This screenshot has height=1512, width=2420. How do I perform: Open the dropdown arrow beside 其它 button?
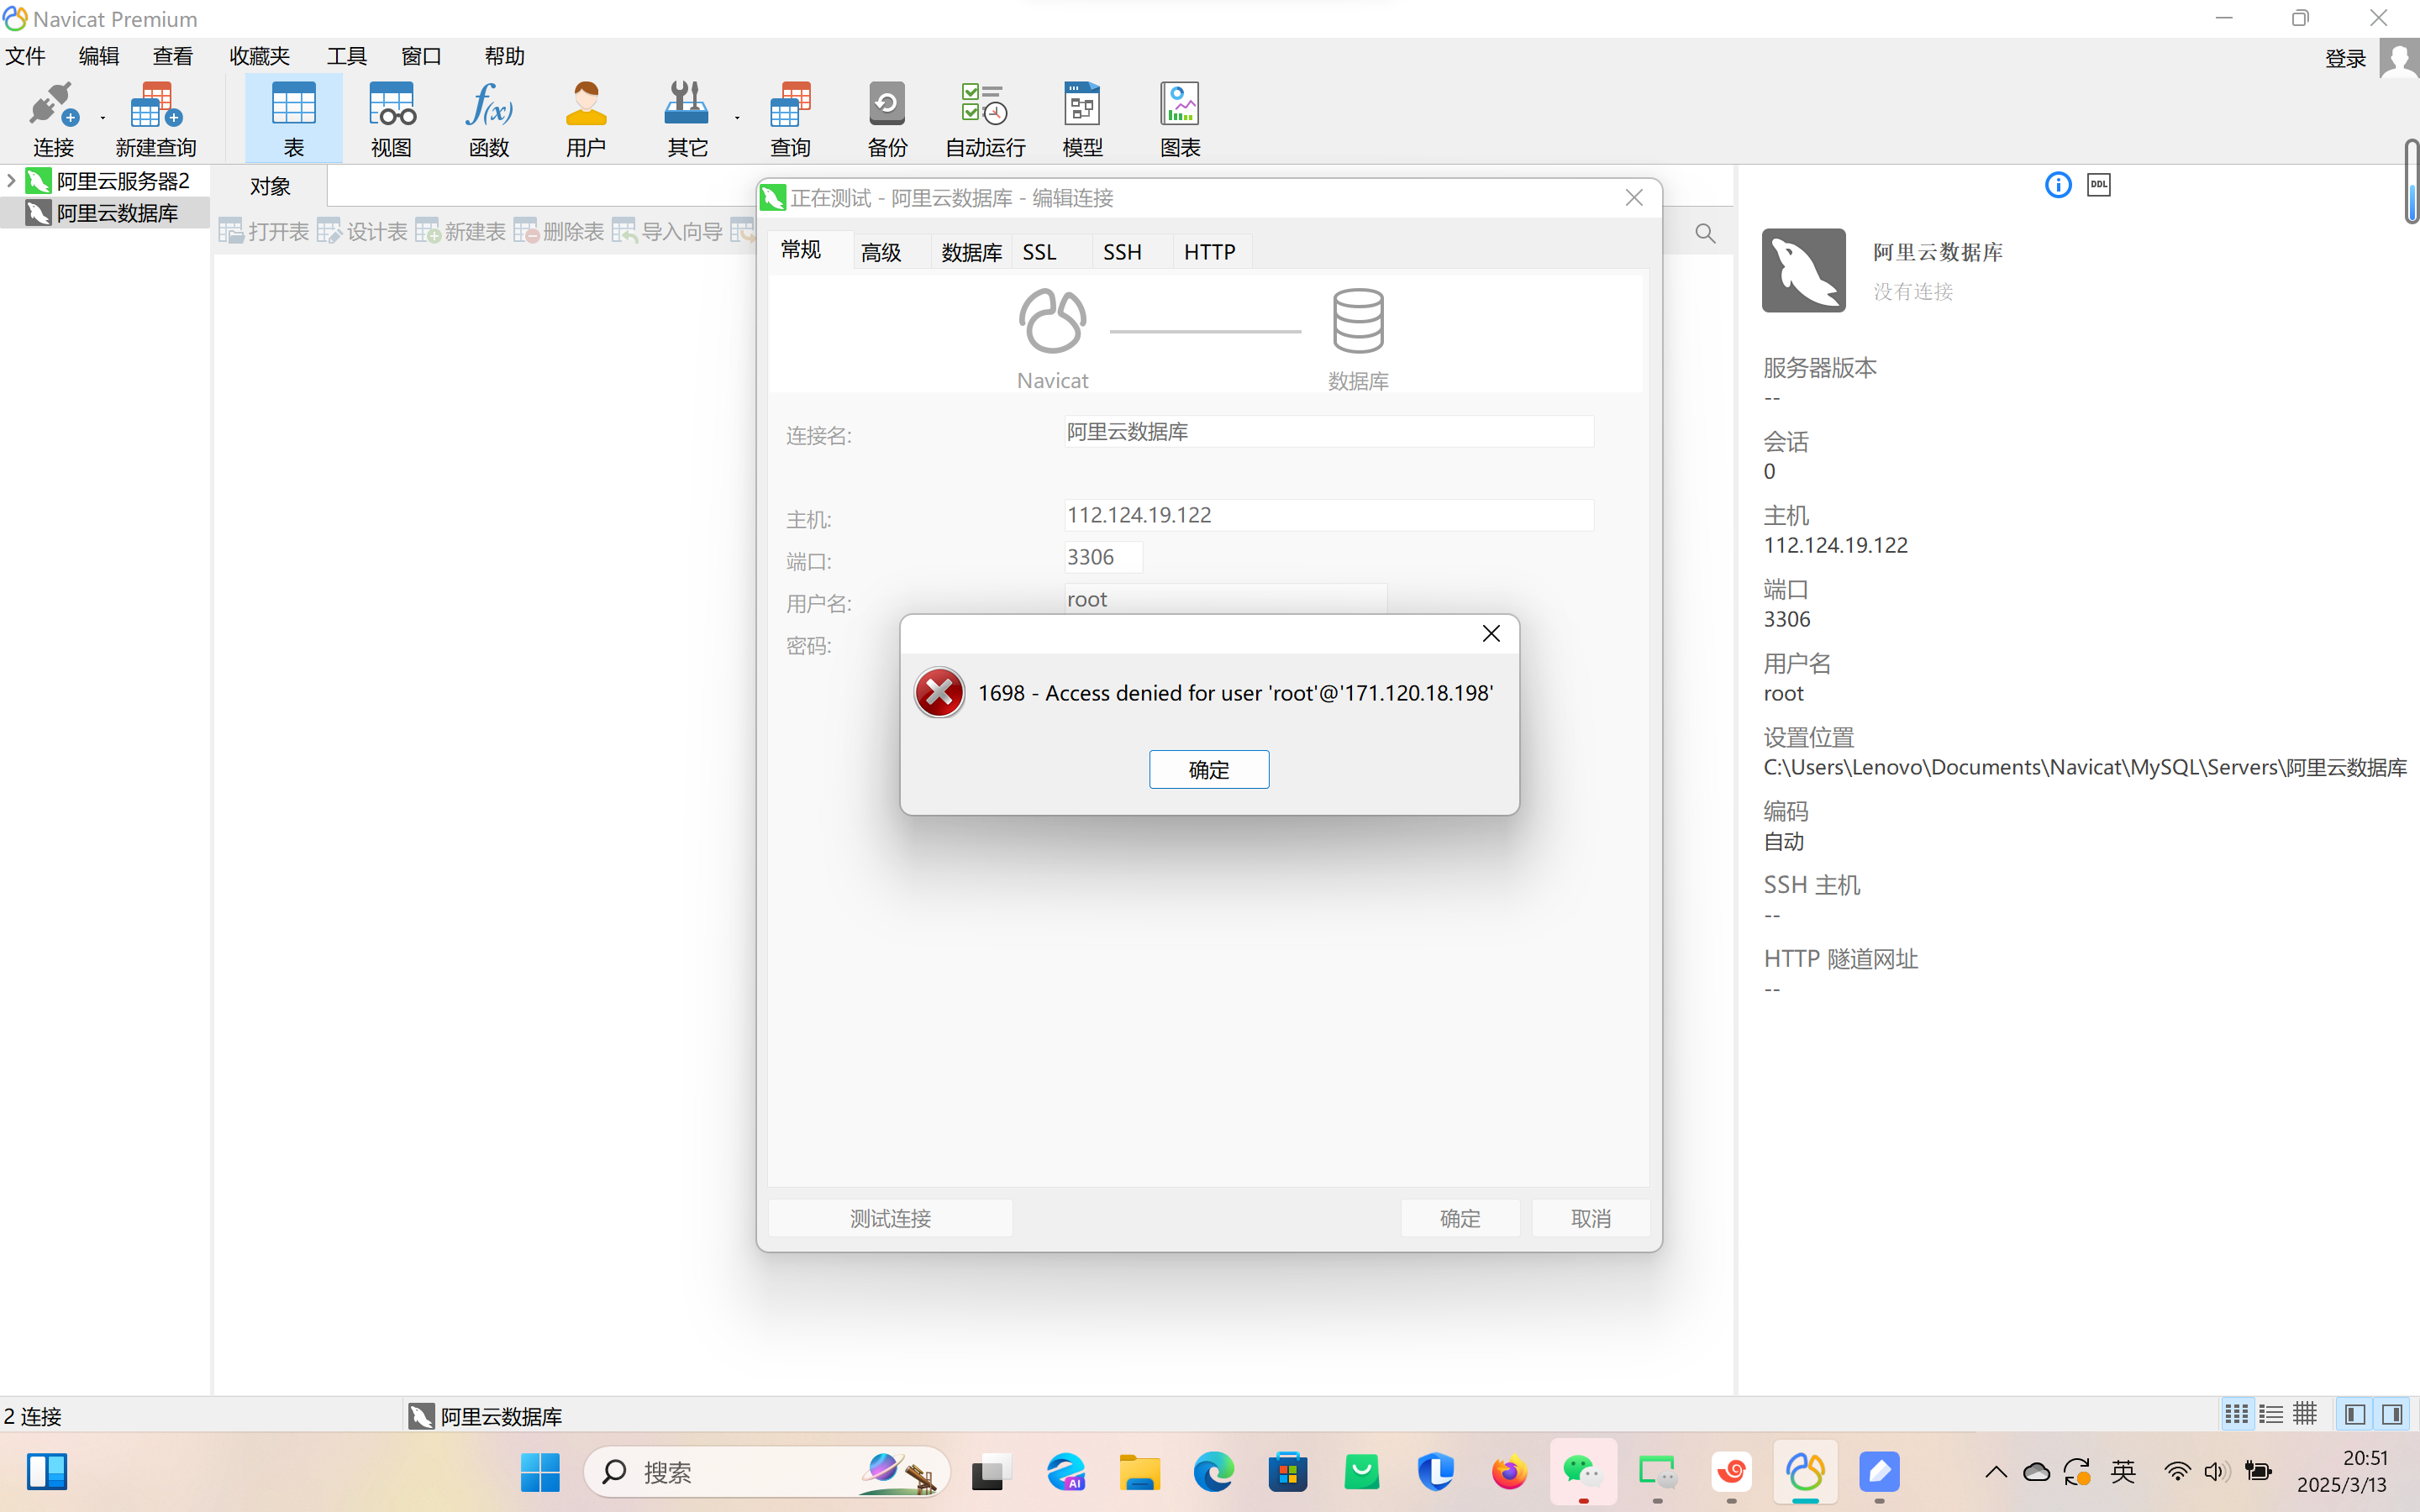[737, 118]
